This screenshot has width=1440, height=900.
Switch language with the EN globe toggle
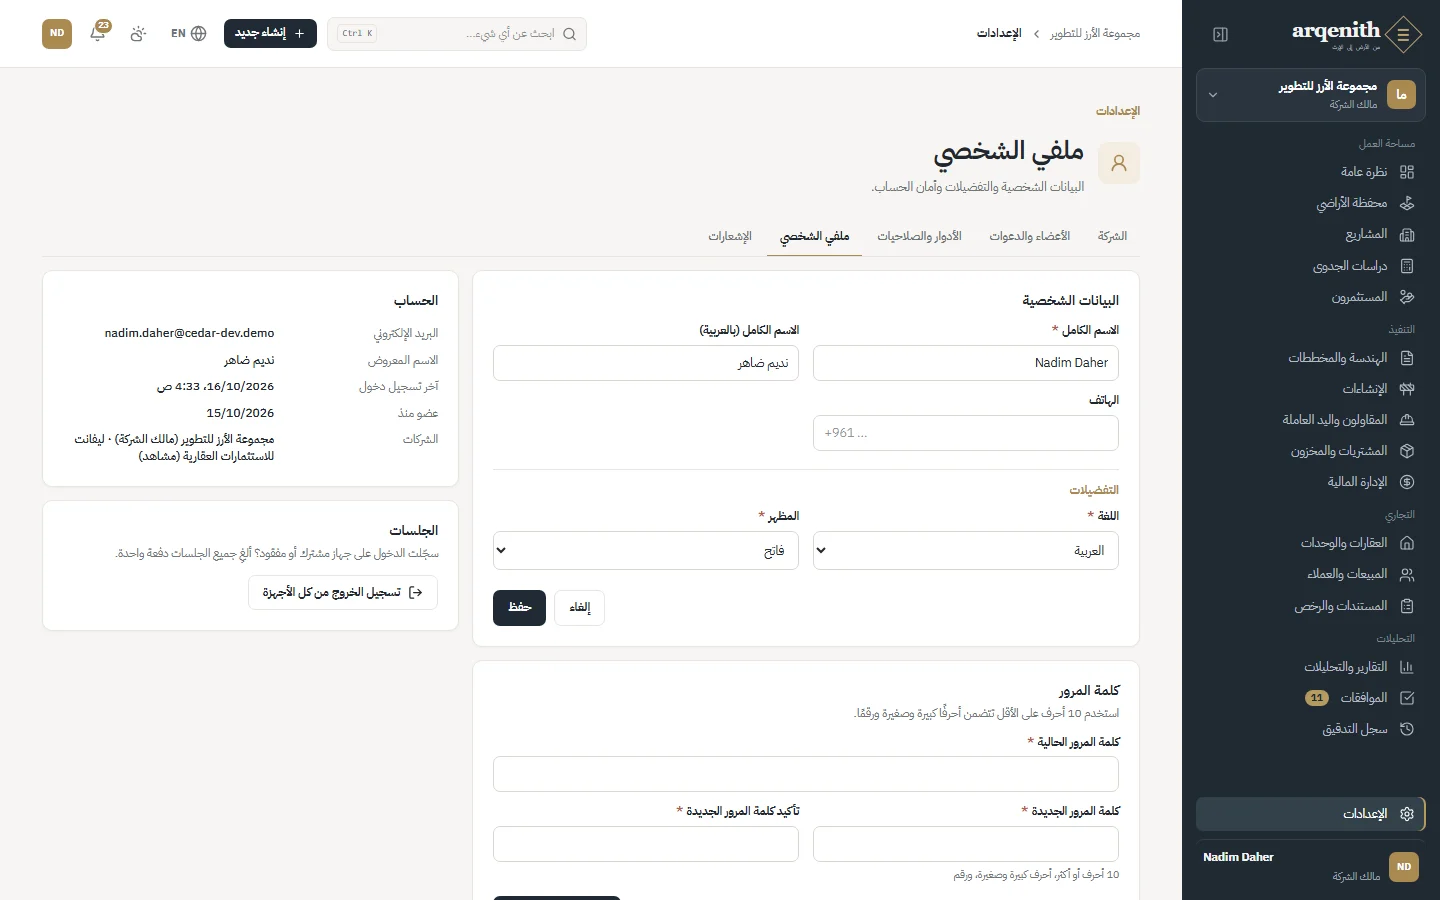(188, 33)
